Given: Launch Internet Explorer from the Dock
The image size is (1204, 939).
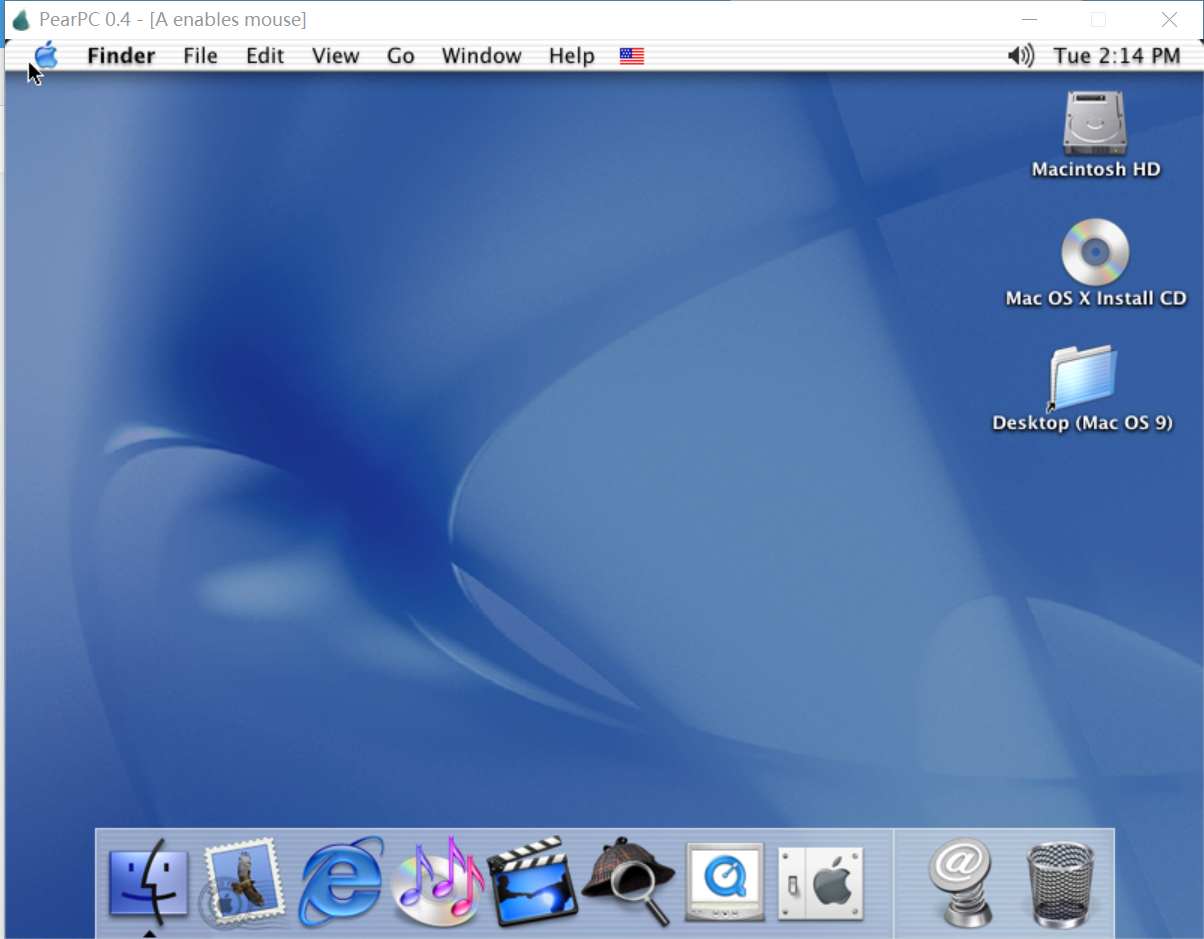Looking at the screenshot, I should [341, 881].
